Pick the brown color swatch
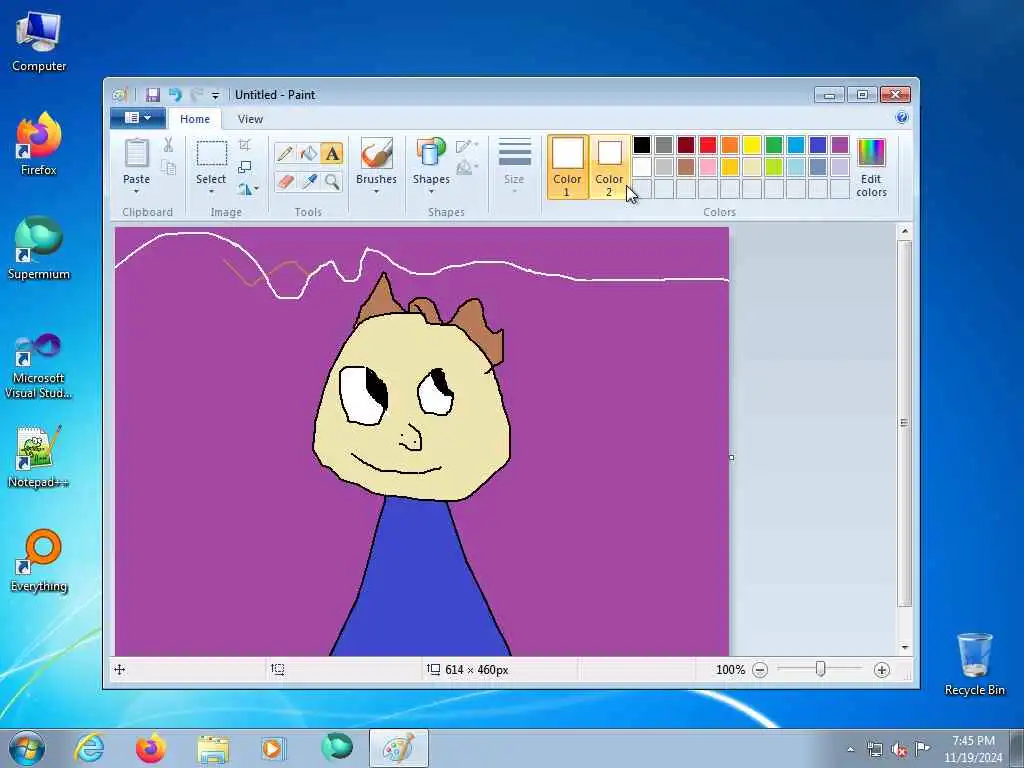Image resolution: width=1024 pixels, height=768 pixels. [x=686, y=167]
